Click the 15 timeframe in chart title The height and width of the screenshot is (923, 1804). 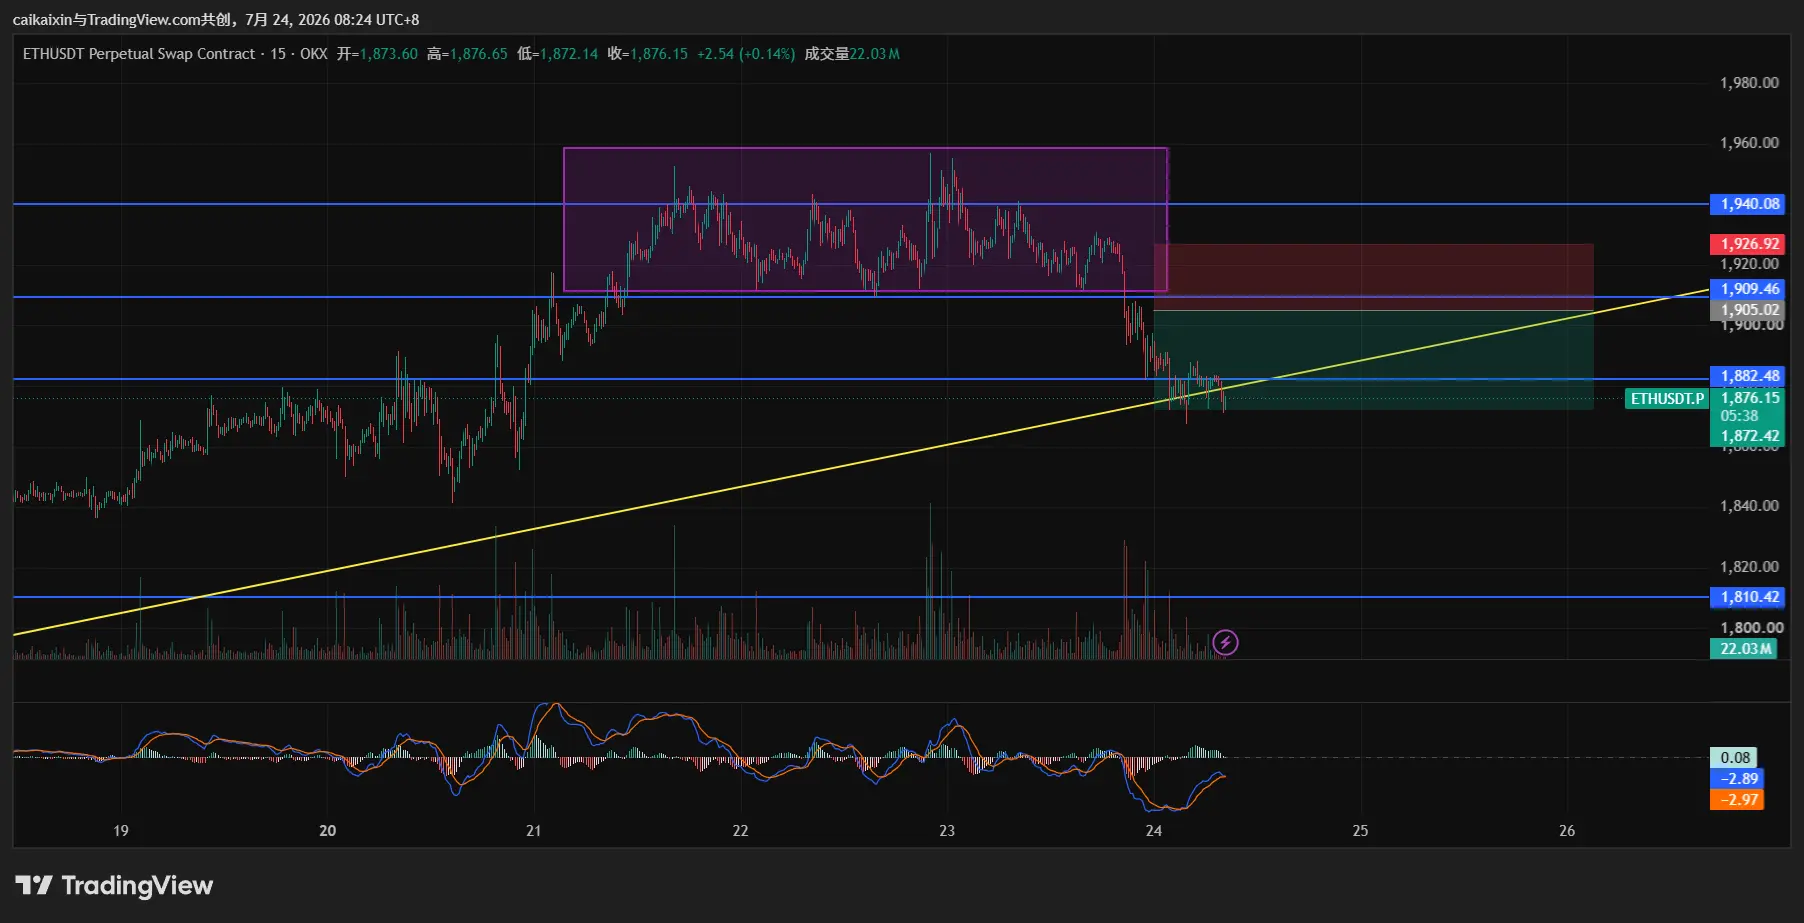click(x=278, y=54)
